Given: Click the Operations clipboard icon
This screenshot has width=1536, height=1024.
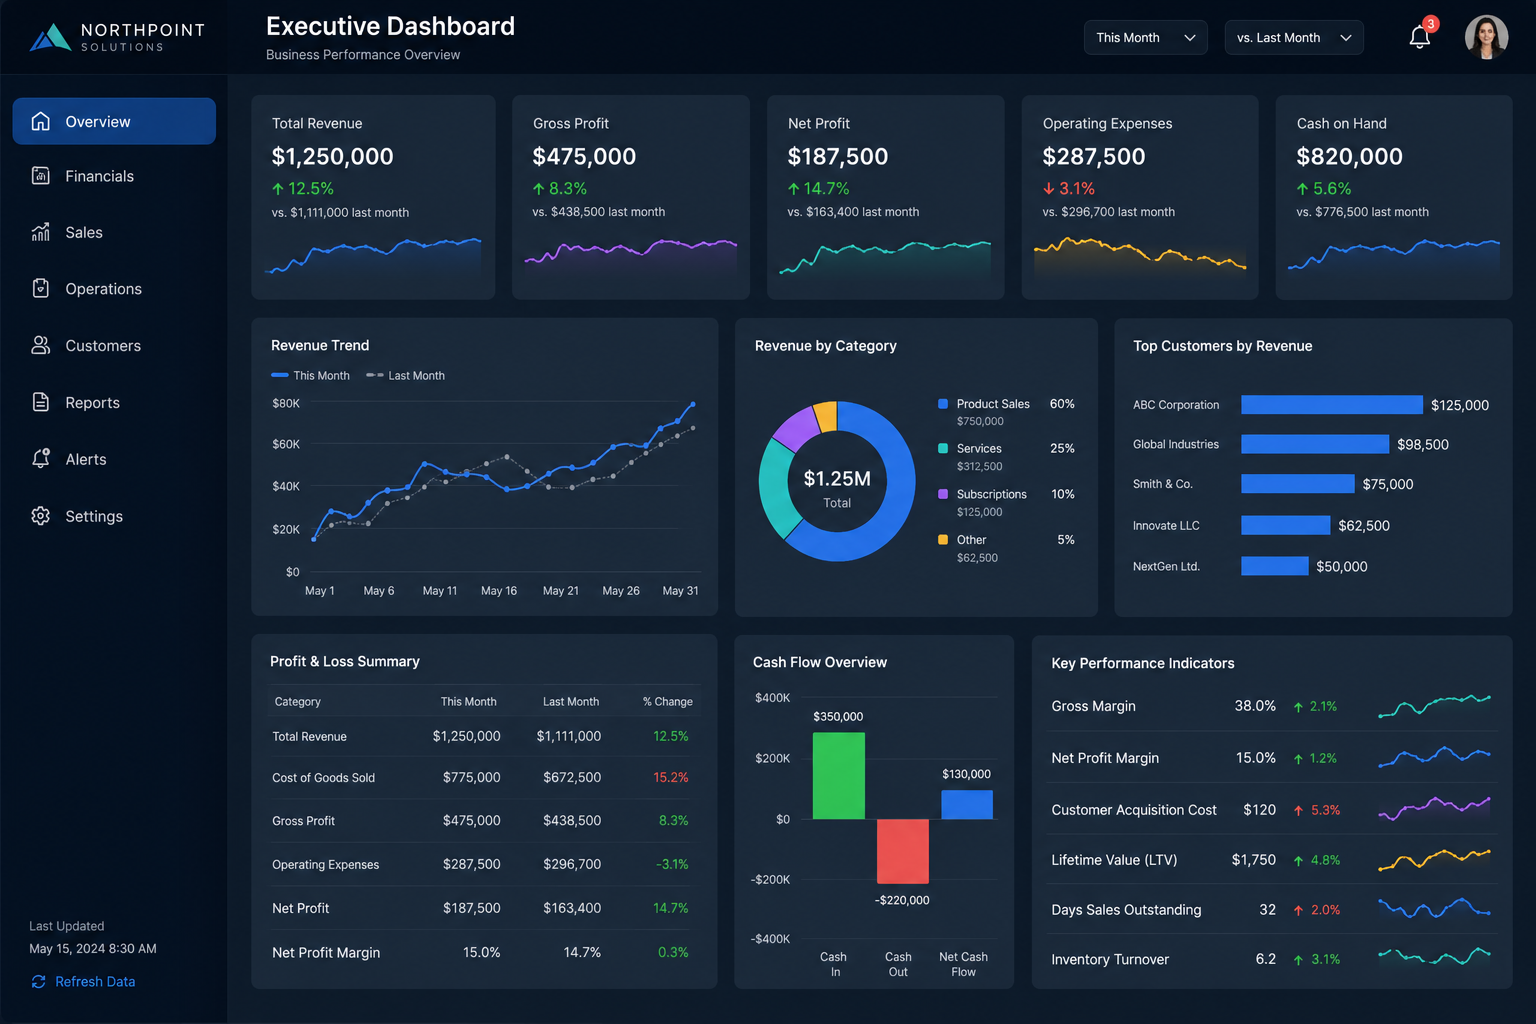Looking at the screenshot, I should (41, 288).
